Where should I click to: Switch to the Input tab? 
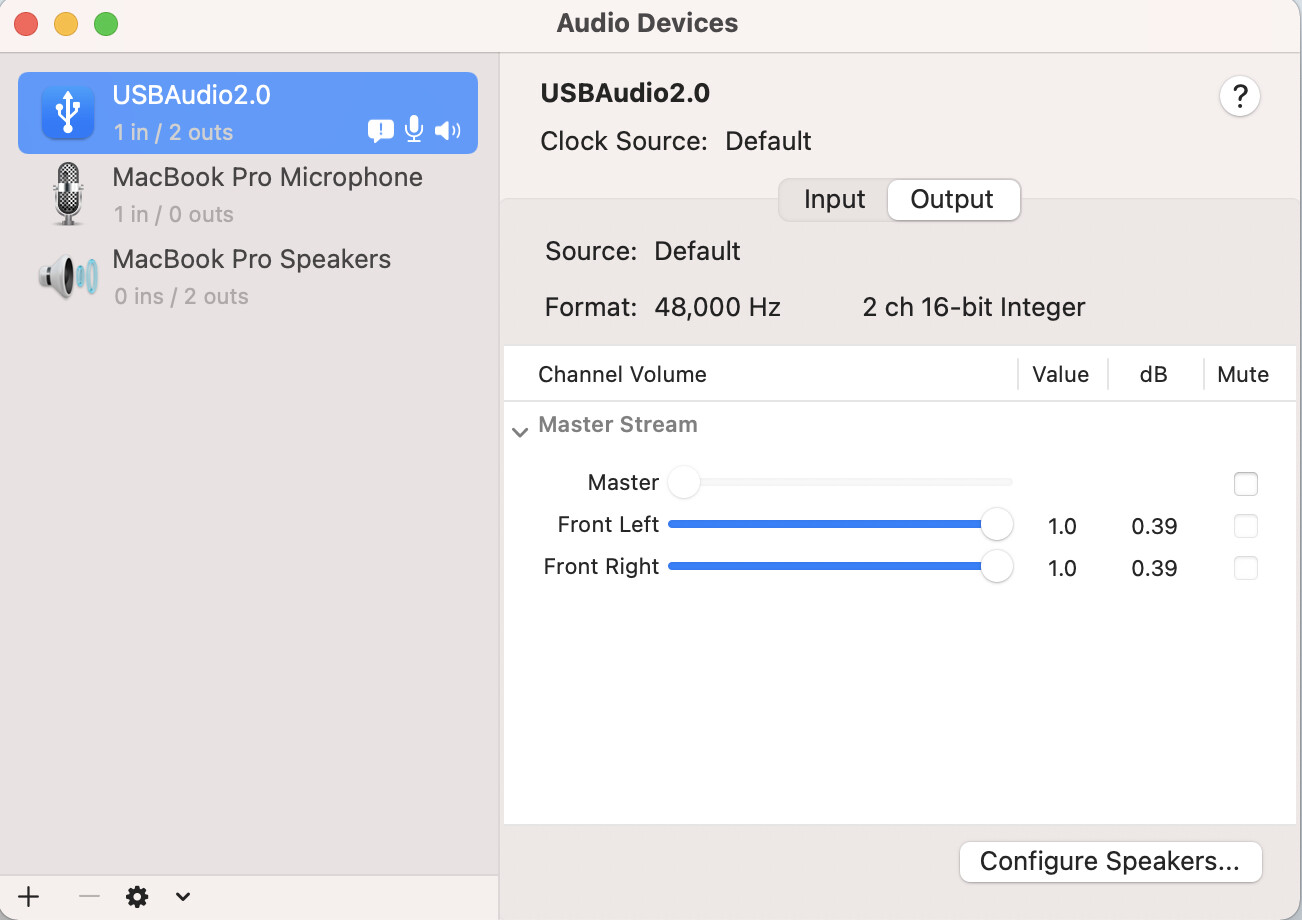click(x=833, y=199)
